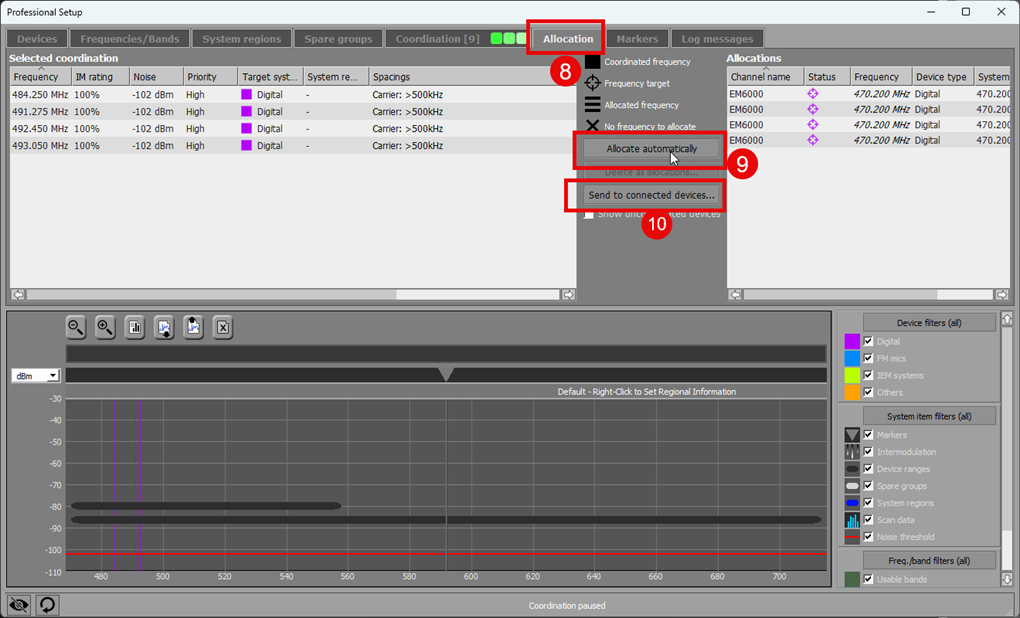Image resolution: width=1020 pixels, height=618 pixels.
Task: Click the X clear icon in graph toolbar
Action: point(223,327)
